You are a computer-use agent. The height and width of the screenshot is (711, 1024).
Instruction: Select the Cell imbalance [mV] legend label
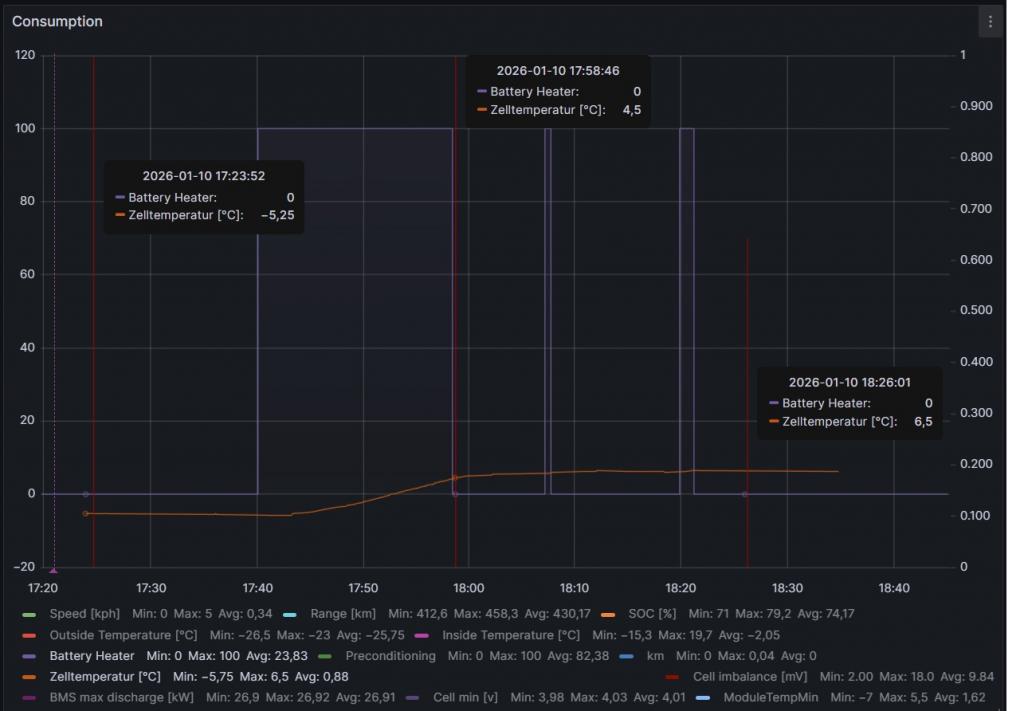coord(749,677)
